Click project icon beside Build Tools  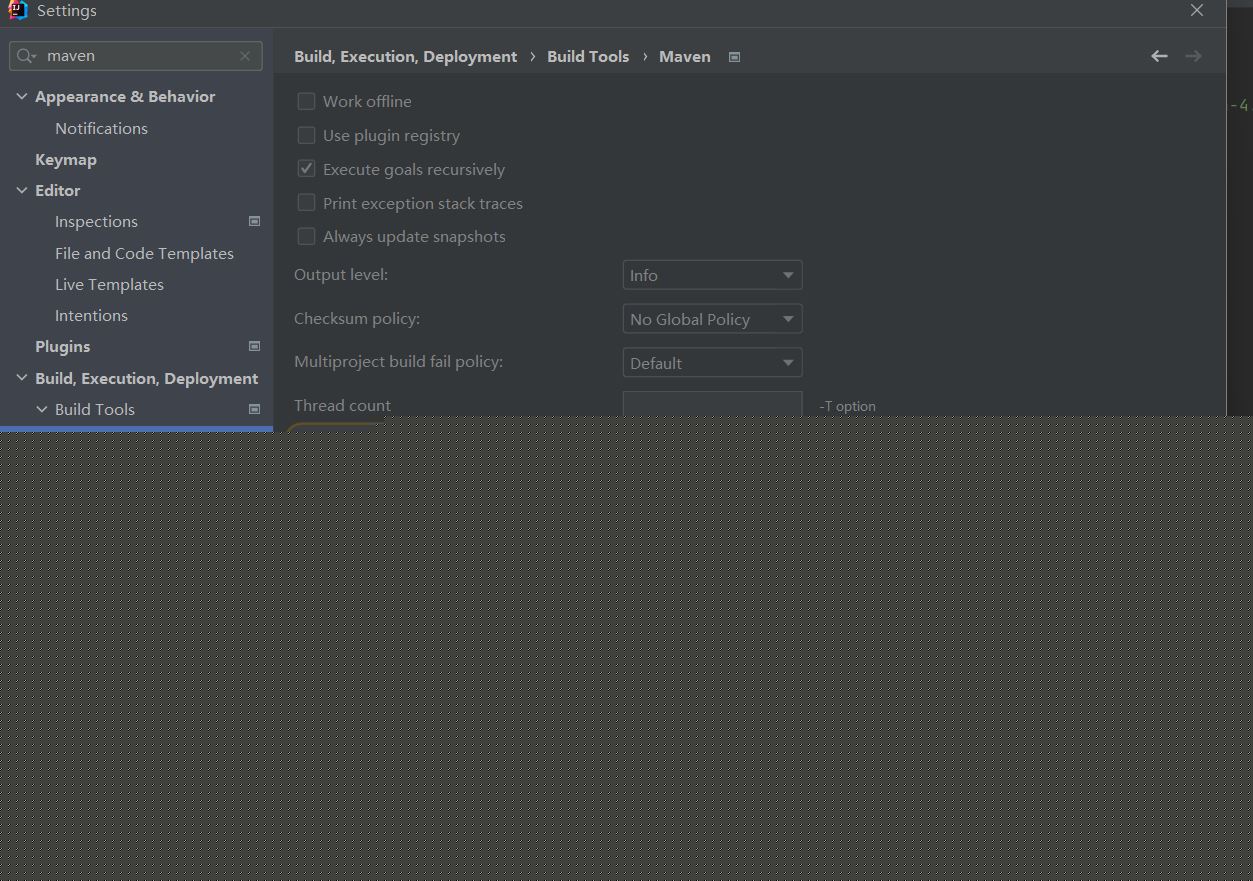[254, 409]
